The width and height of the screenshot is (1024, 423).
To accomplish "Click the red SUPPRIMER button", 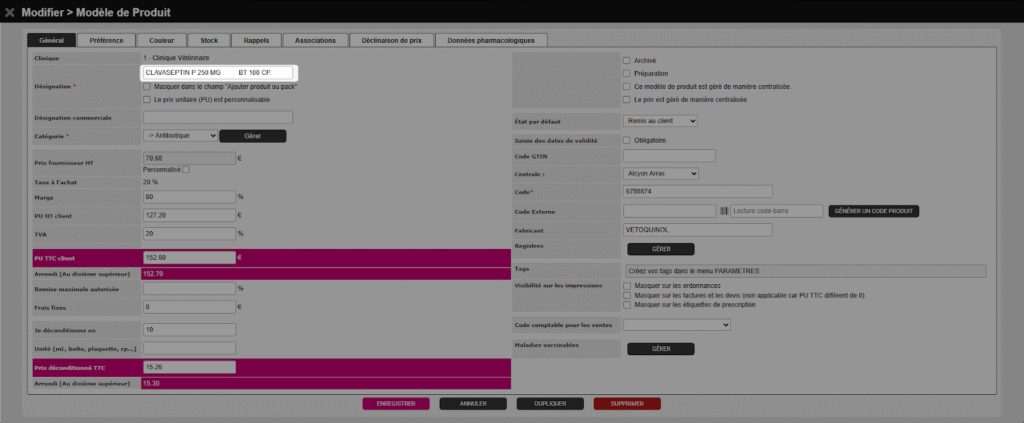I will (627, 404).
